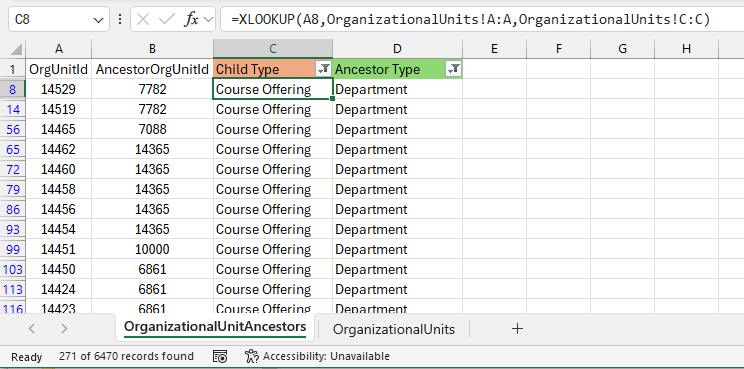The image size is (744, 369).
Task: Click the name box options dots handle
Action: point(120,19)
